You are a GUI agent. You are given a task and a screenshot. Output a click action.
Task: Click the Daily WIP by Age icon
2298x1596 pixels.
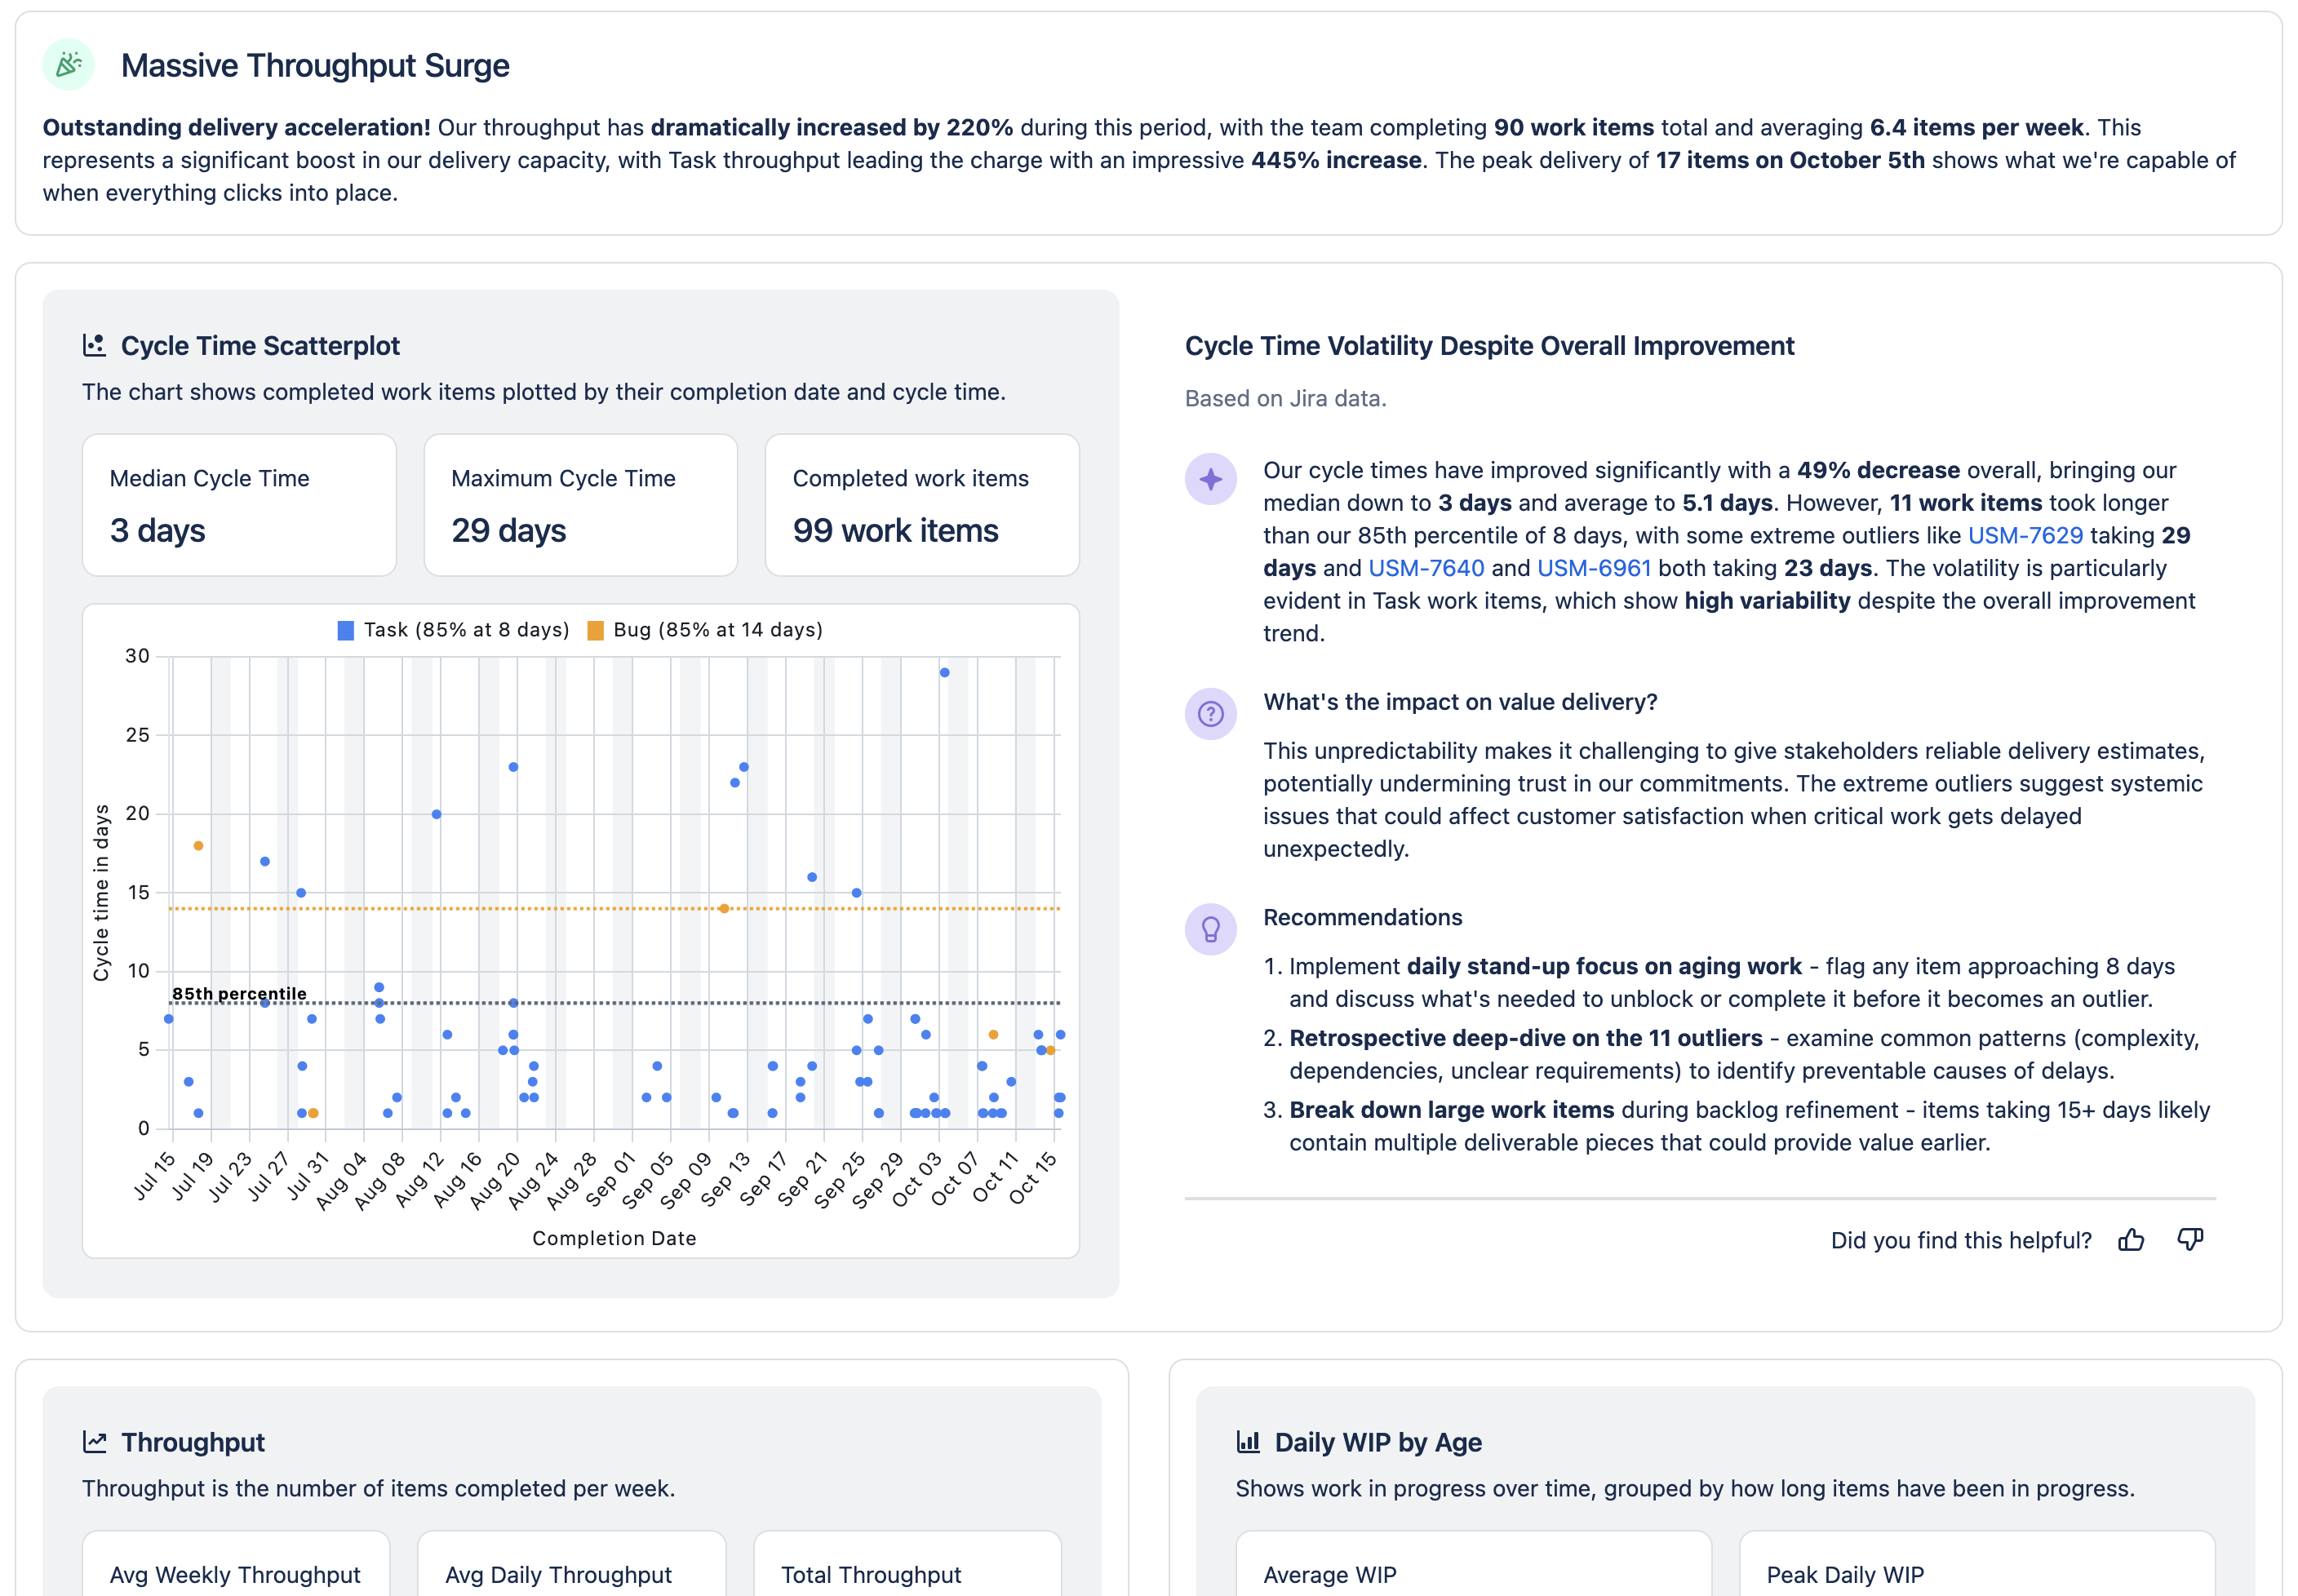[1248, 1442]
